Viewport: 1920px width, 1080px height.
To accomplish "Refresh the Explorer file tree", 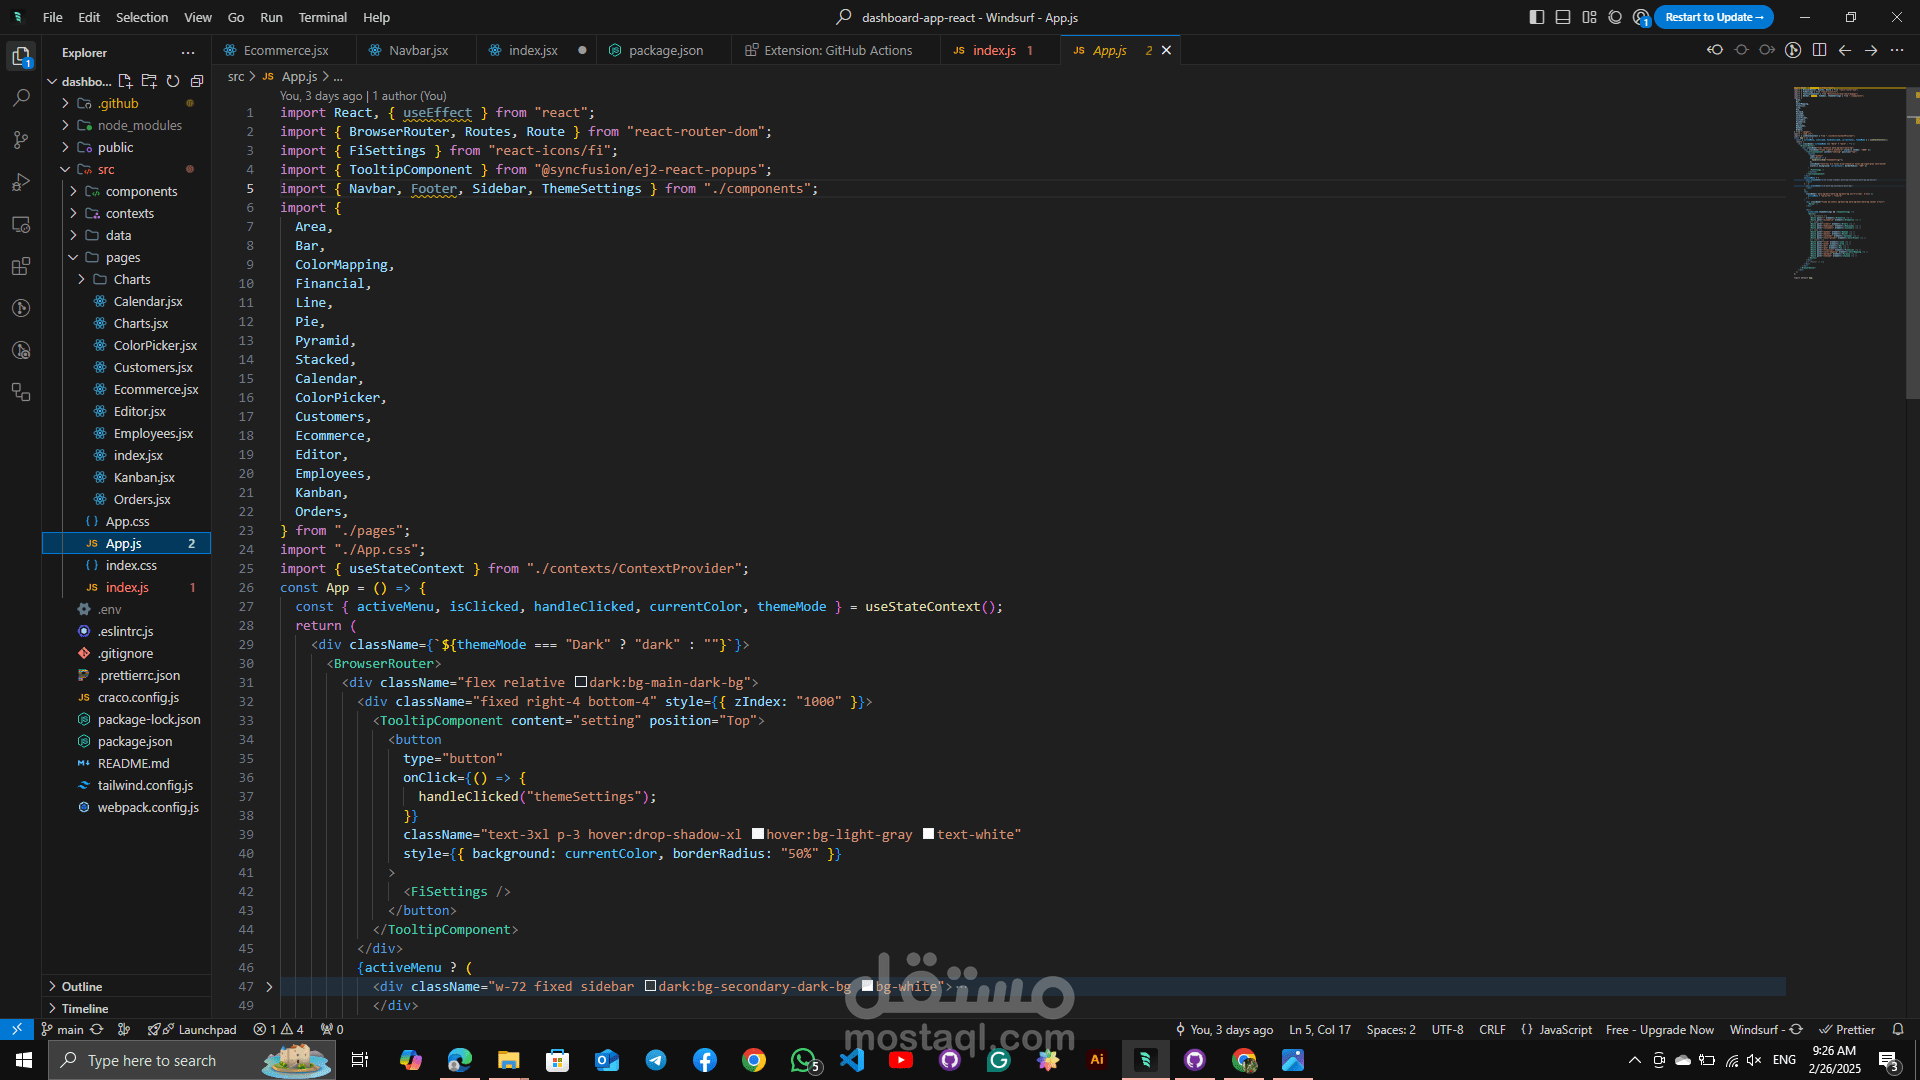I will pos(173,81).
